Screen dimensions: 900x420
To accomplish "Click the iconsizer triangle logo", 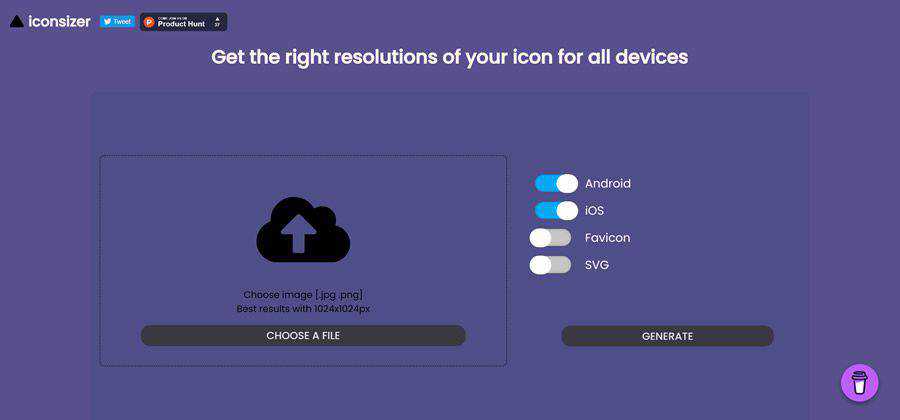I will point(17,21).
